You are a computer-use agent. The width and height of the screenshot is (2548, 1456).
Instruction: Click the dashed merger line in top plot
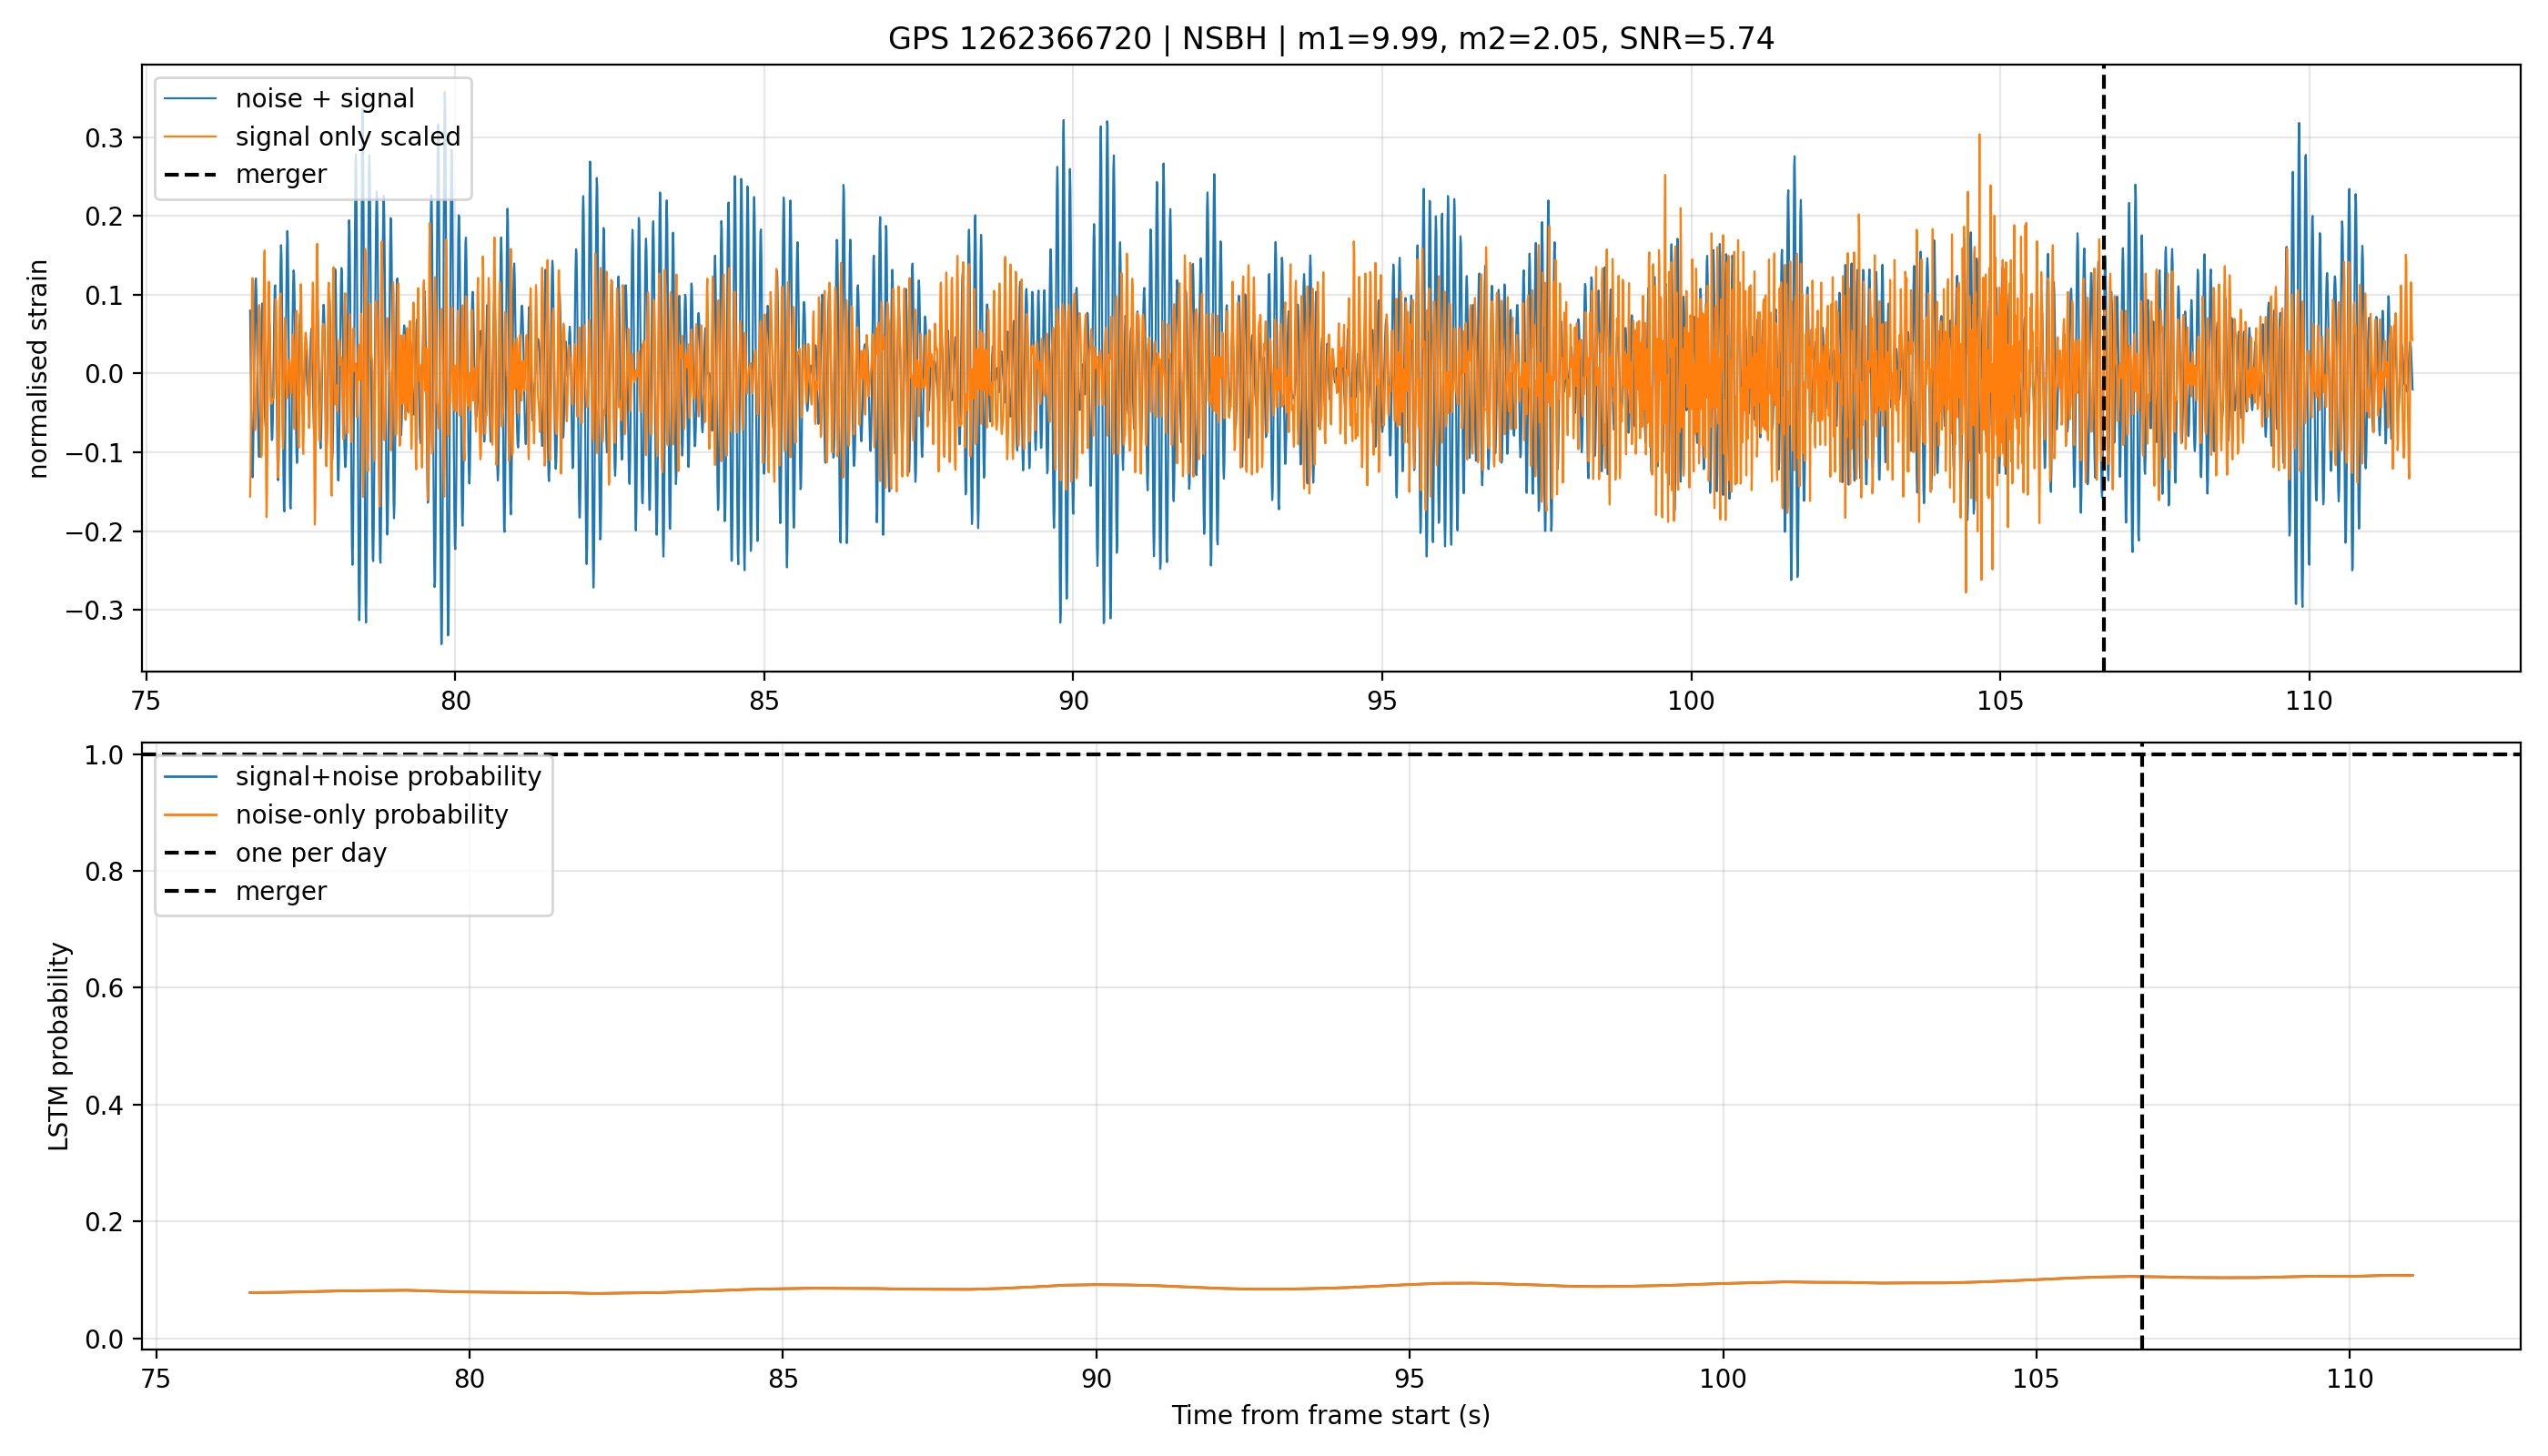[2104, 368]
